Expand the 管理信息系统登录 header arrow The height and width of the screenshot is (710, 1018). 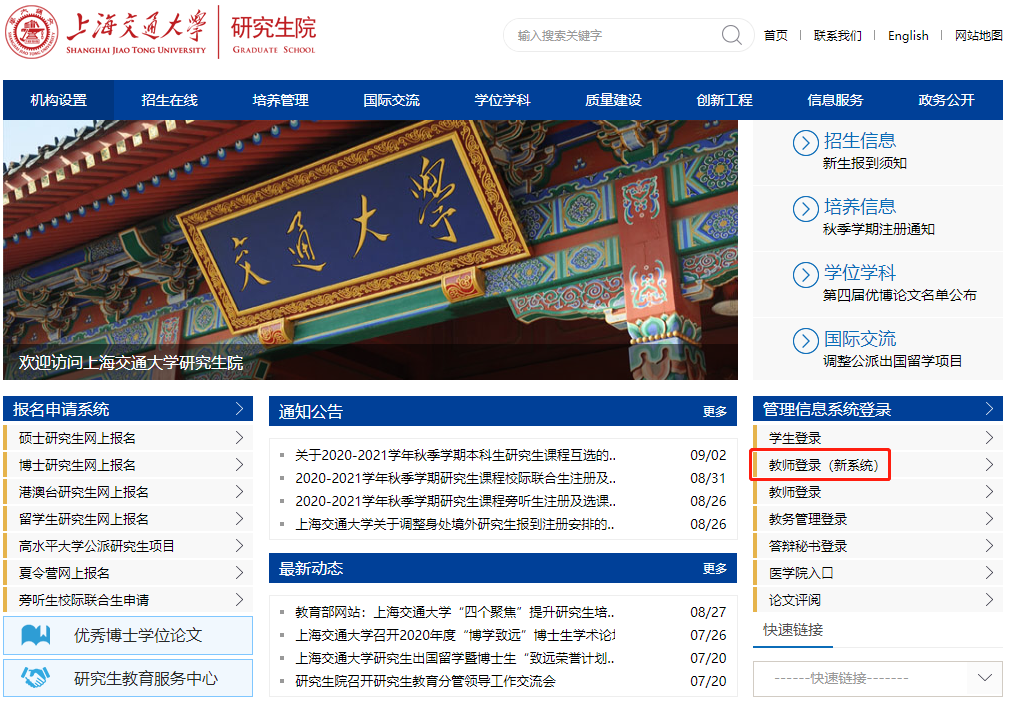point(989,409)
